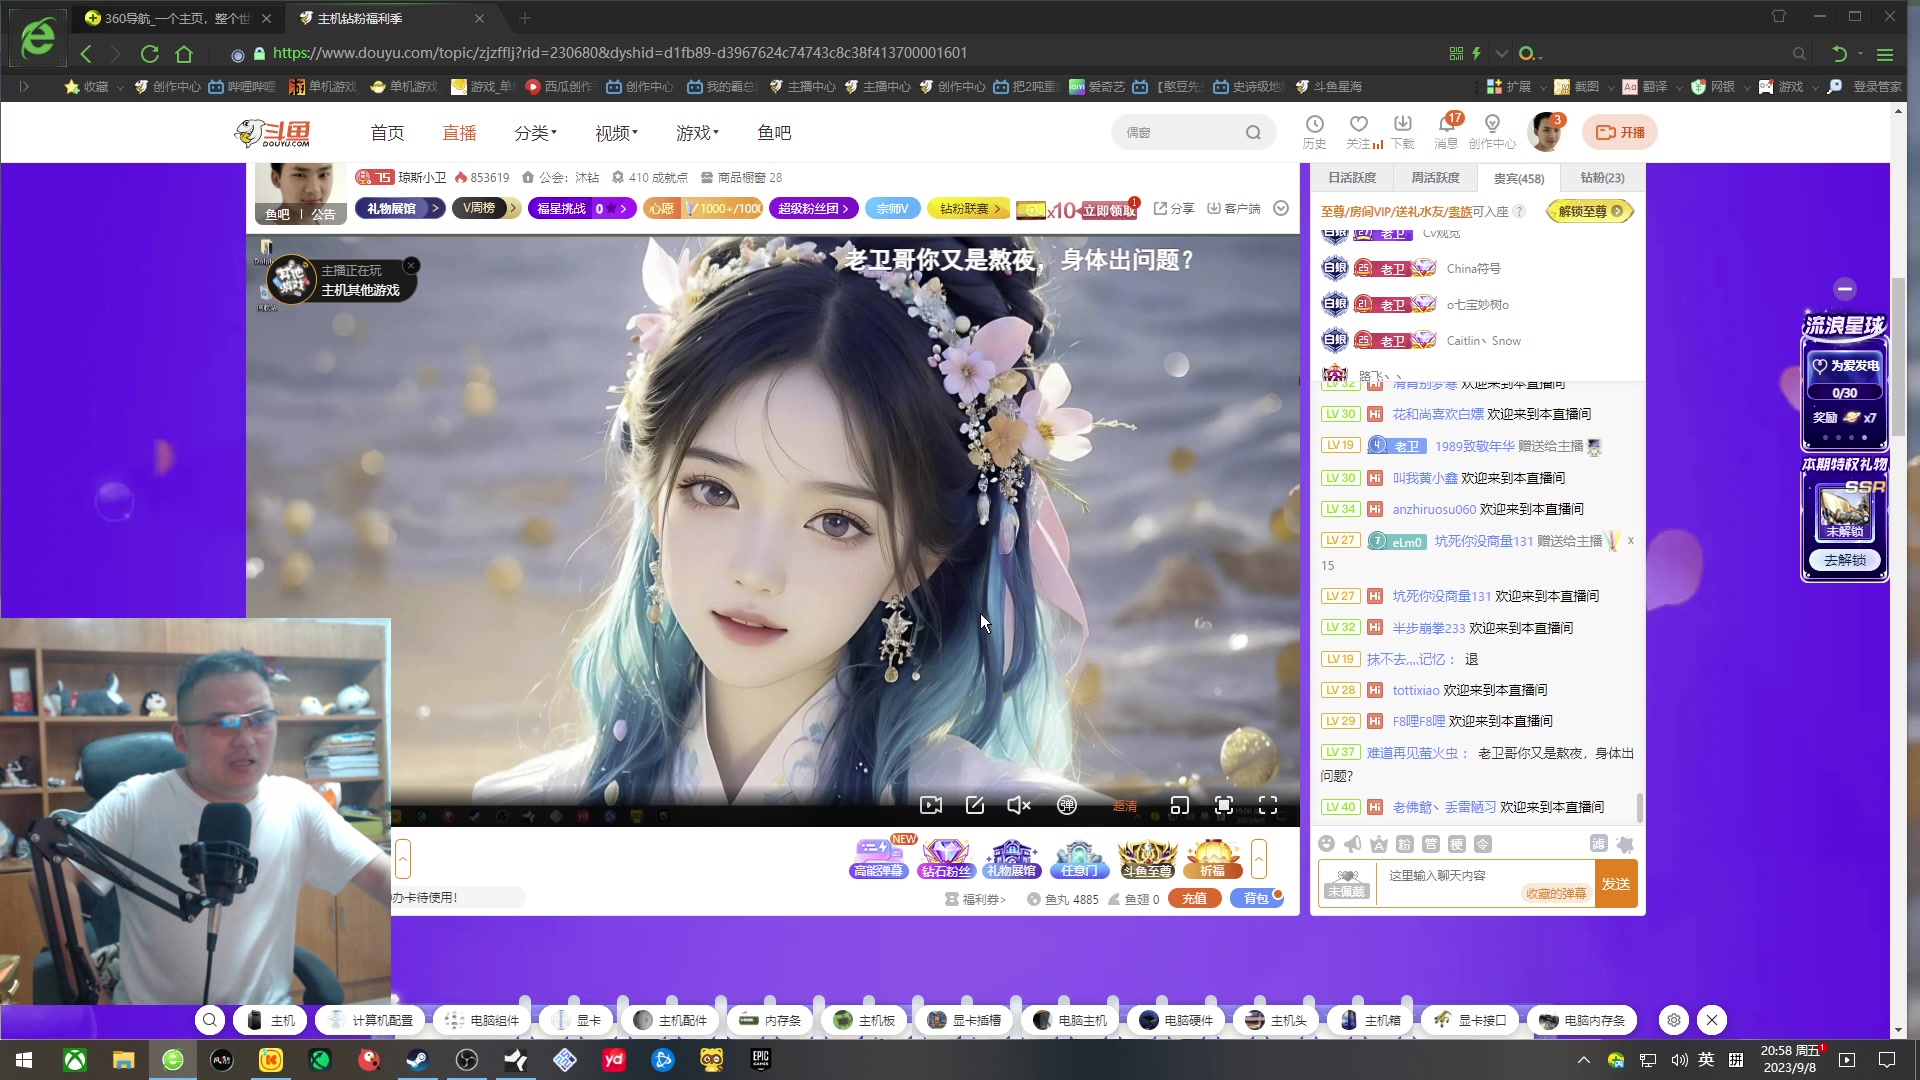Click the 充值 recharge button
Screen dimensions: 1920x1080
(x=1194, y=898)
